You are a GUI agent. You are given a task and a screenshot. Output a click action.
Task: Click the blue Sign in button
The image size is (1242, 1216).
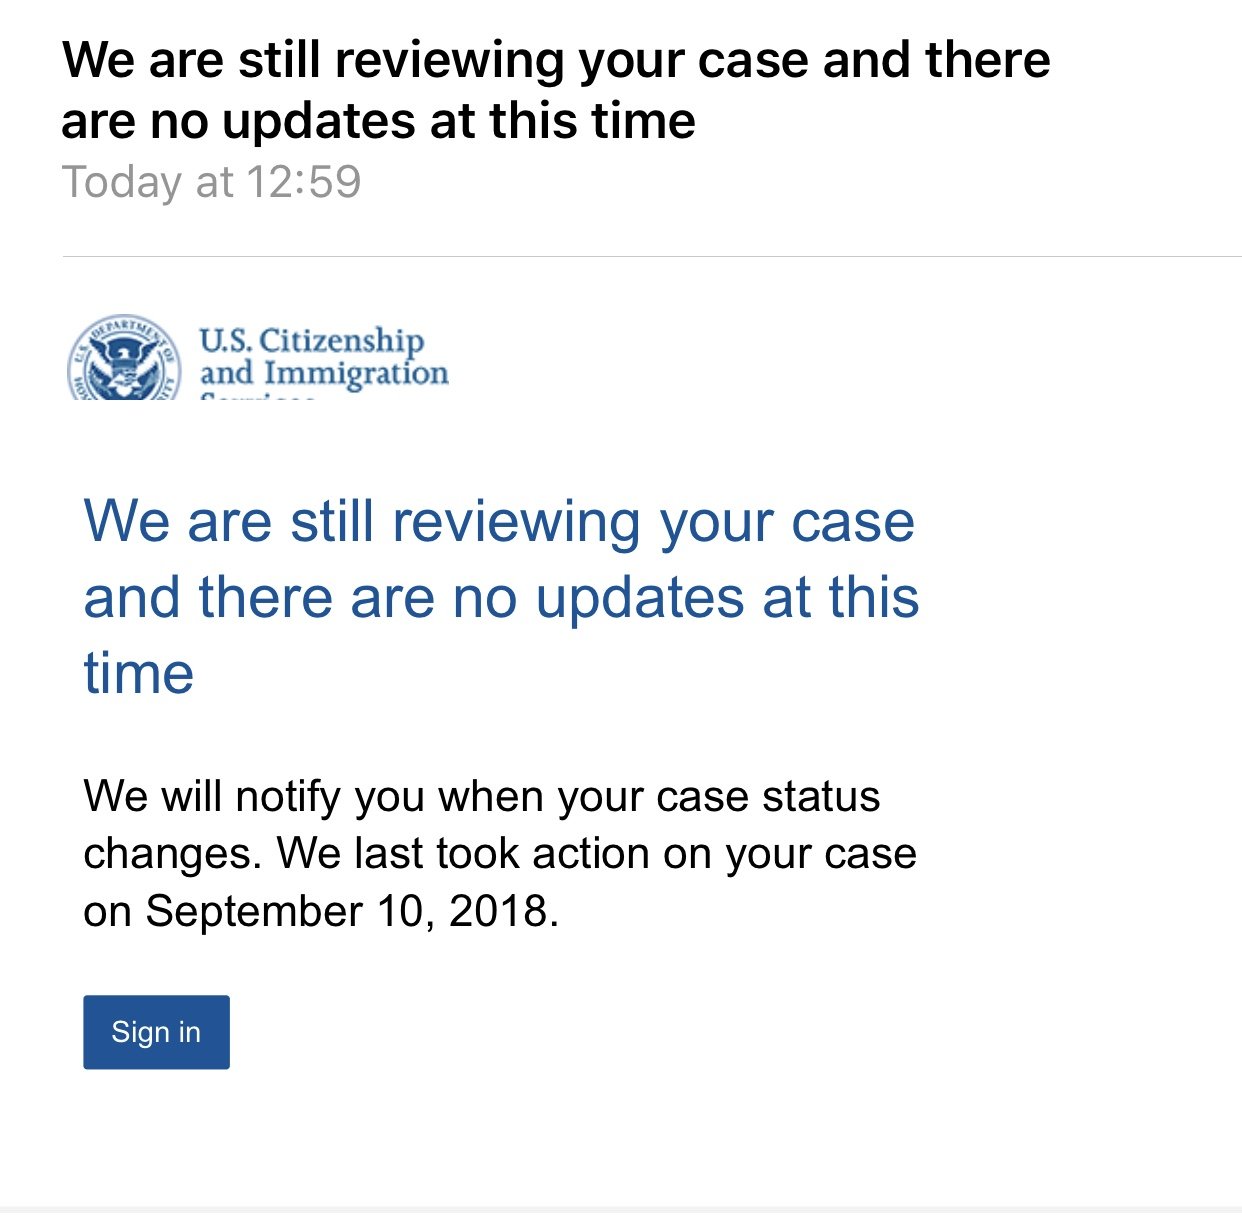click(x=156, y=1032)
